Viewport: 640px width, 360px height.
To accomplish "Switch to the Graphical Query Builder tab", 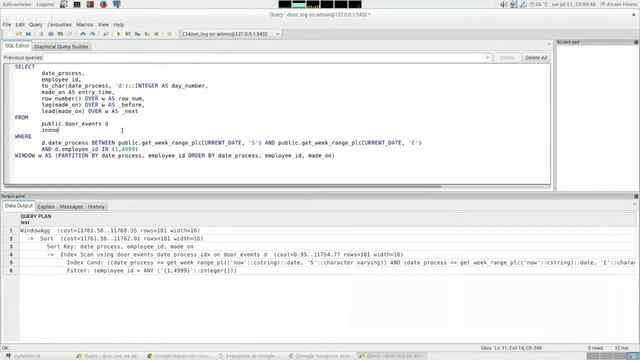I will [x=61, y=47].
